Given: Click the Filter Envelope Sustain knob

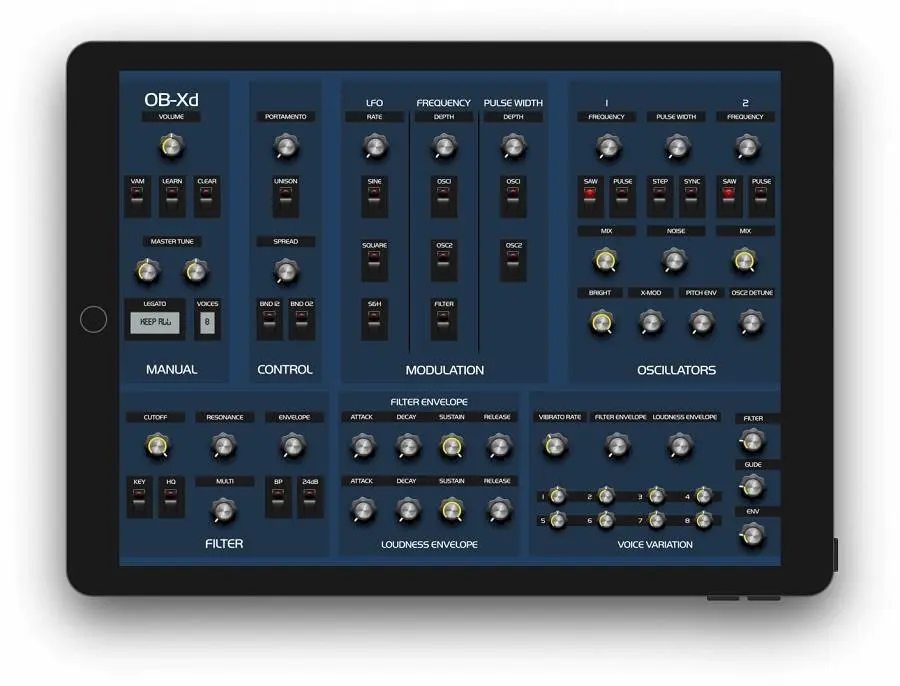Looking at the screenshot, I should click(x=452, y=446).
